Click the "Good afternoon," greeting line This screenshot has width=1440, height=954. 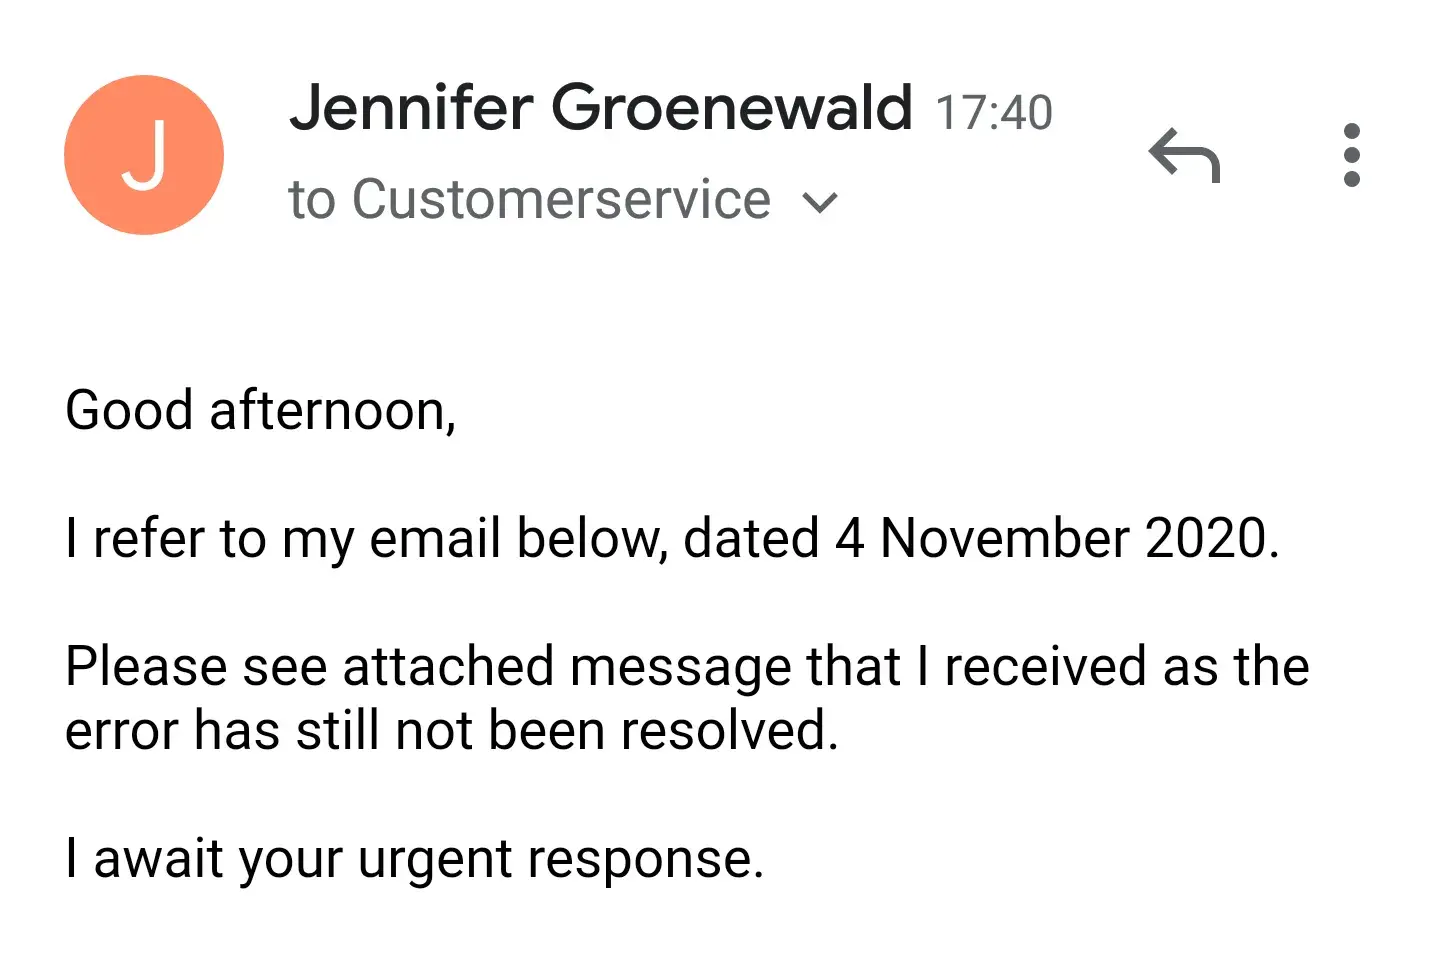(x=260, y=411)
